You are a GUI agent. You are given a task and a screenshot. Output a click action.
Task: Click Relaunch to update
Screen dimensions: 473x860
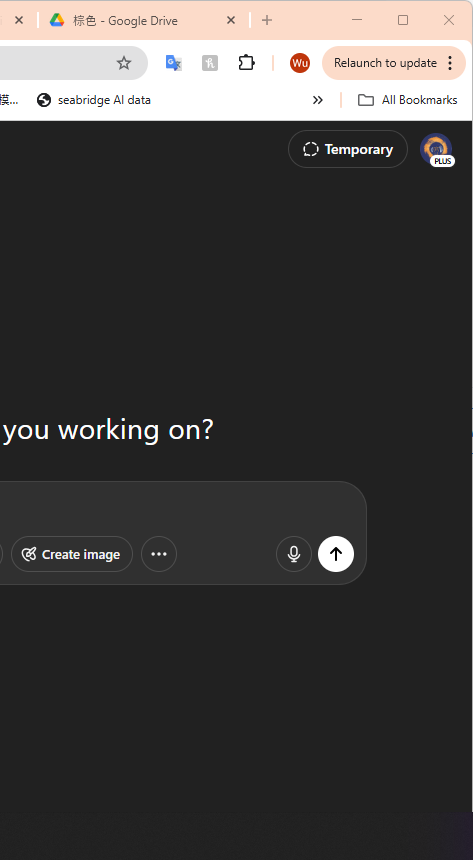pyautogui.click(x=385, y=63)
